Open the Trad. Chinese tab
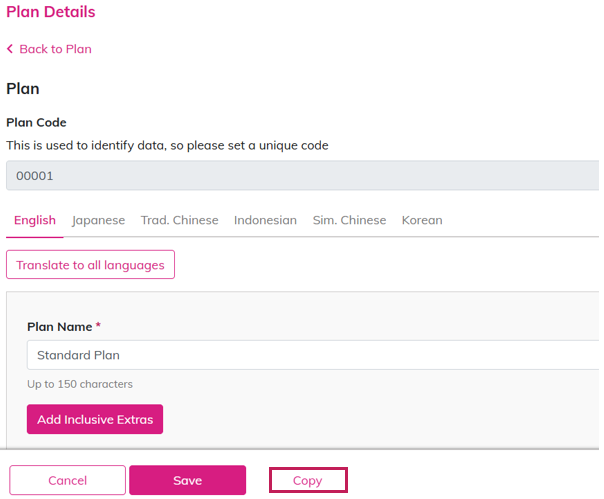The height and width of the screenshot is (499, 604). [179, 220]
